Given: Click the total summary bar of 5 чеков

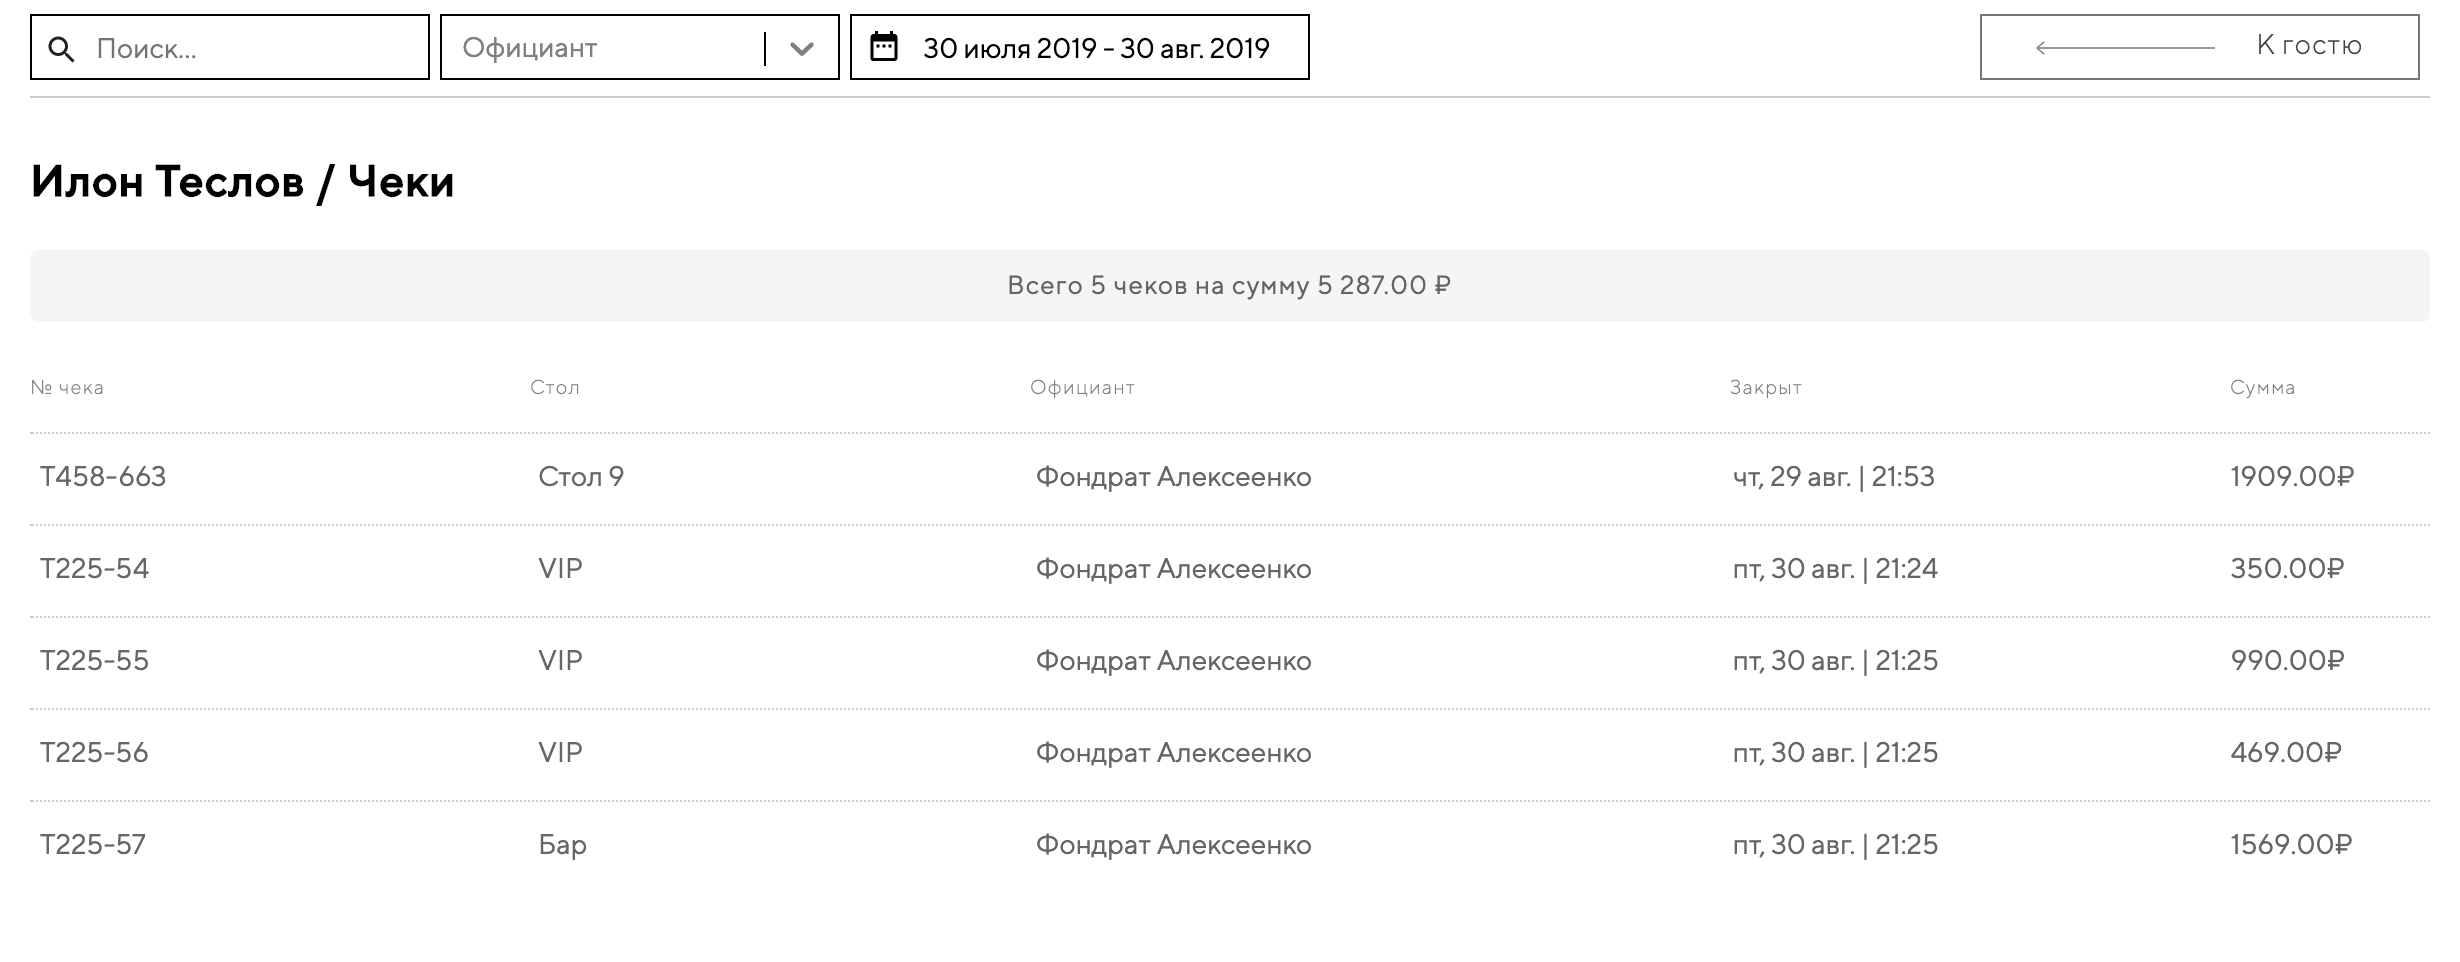Looking at the screenshot, I should (x=1229, y=286).
